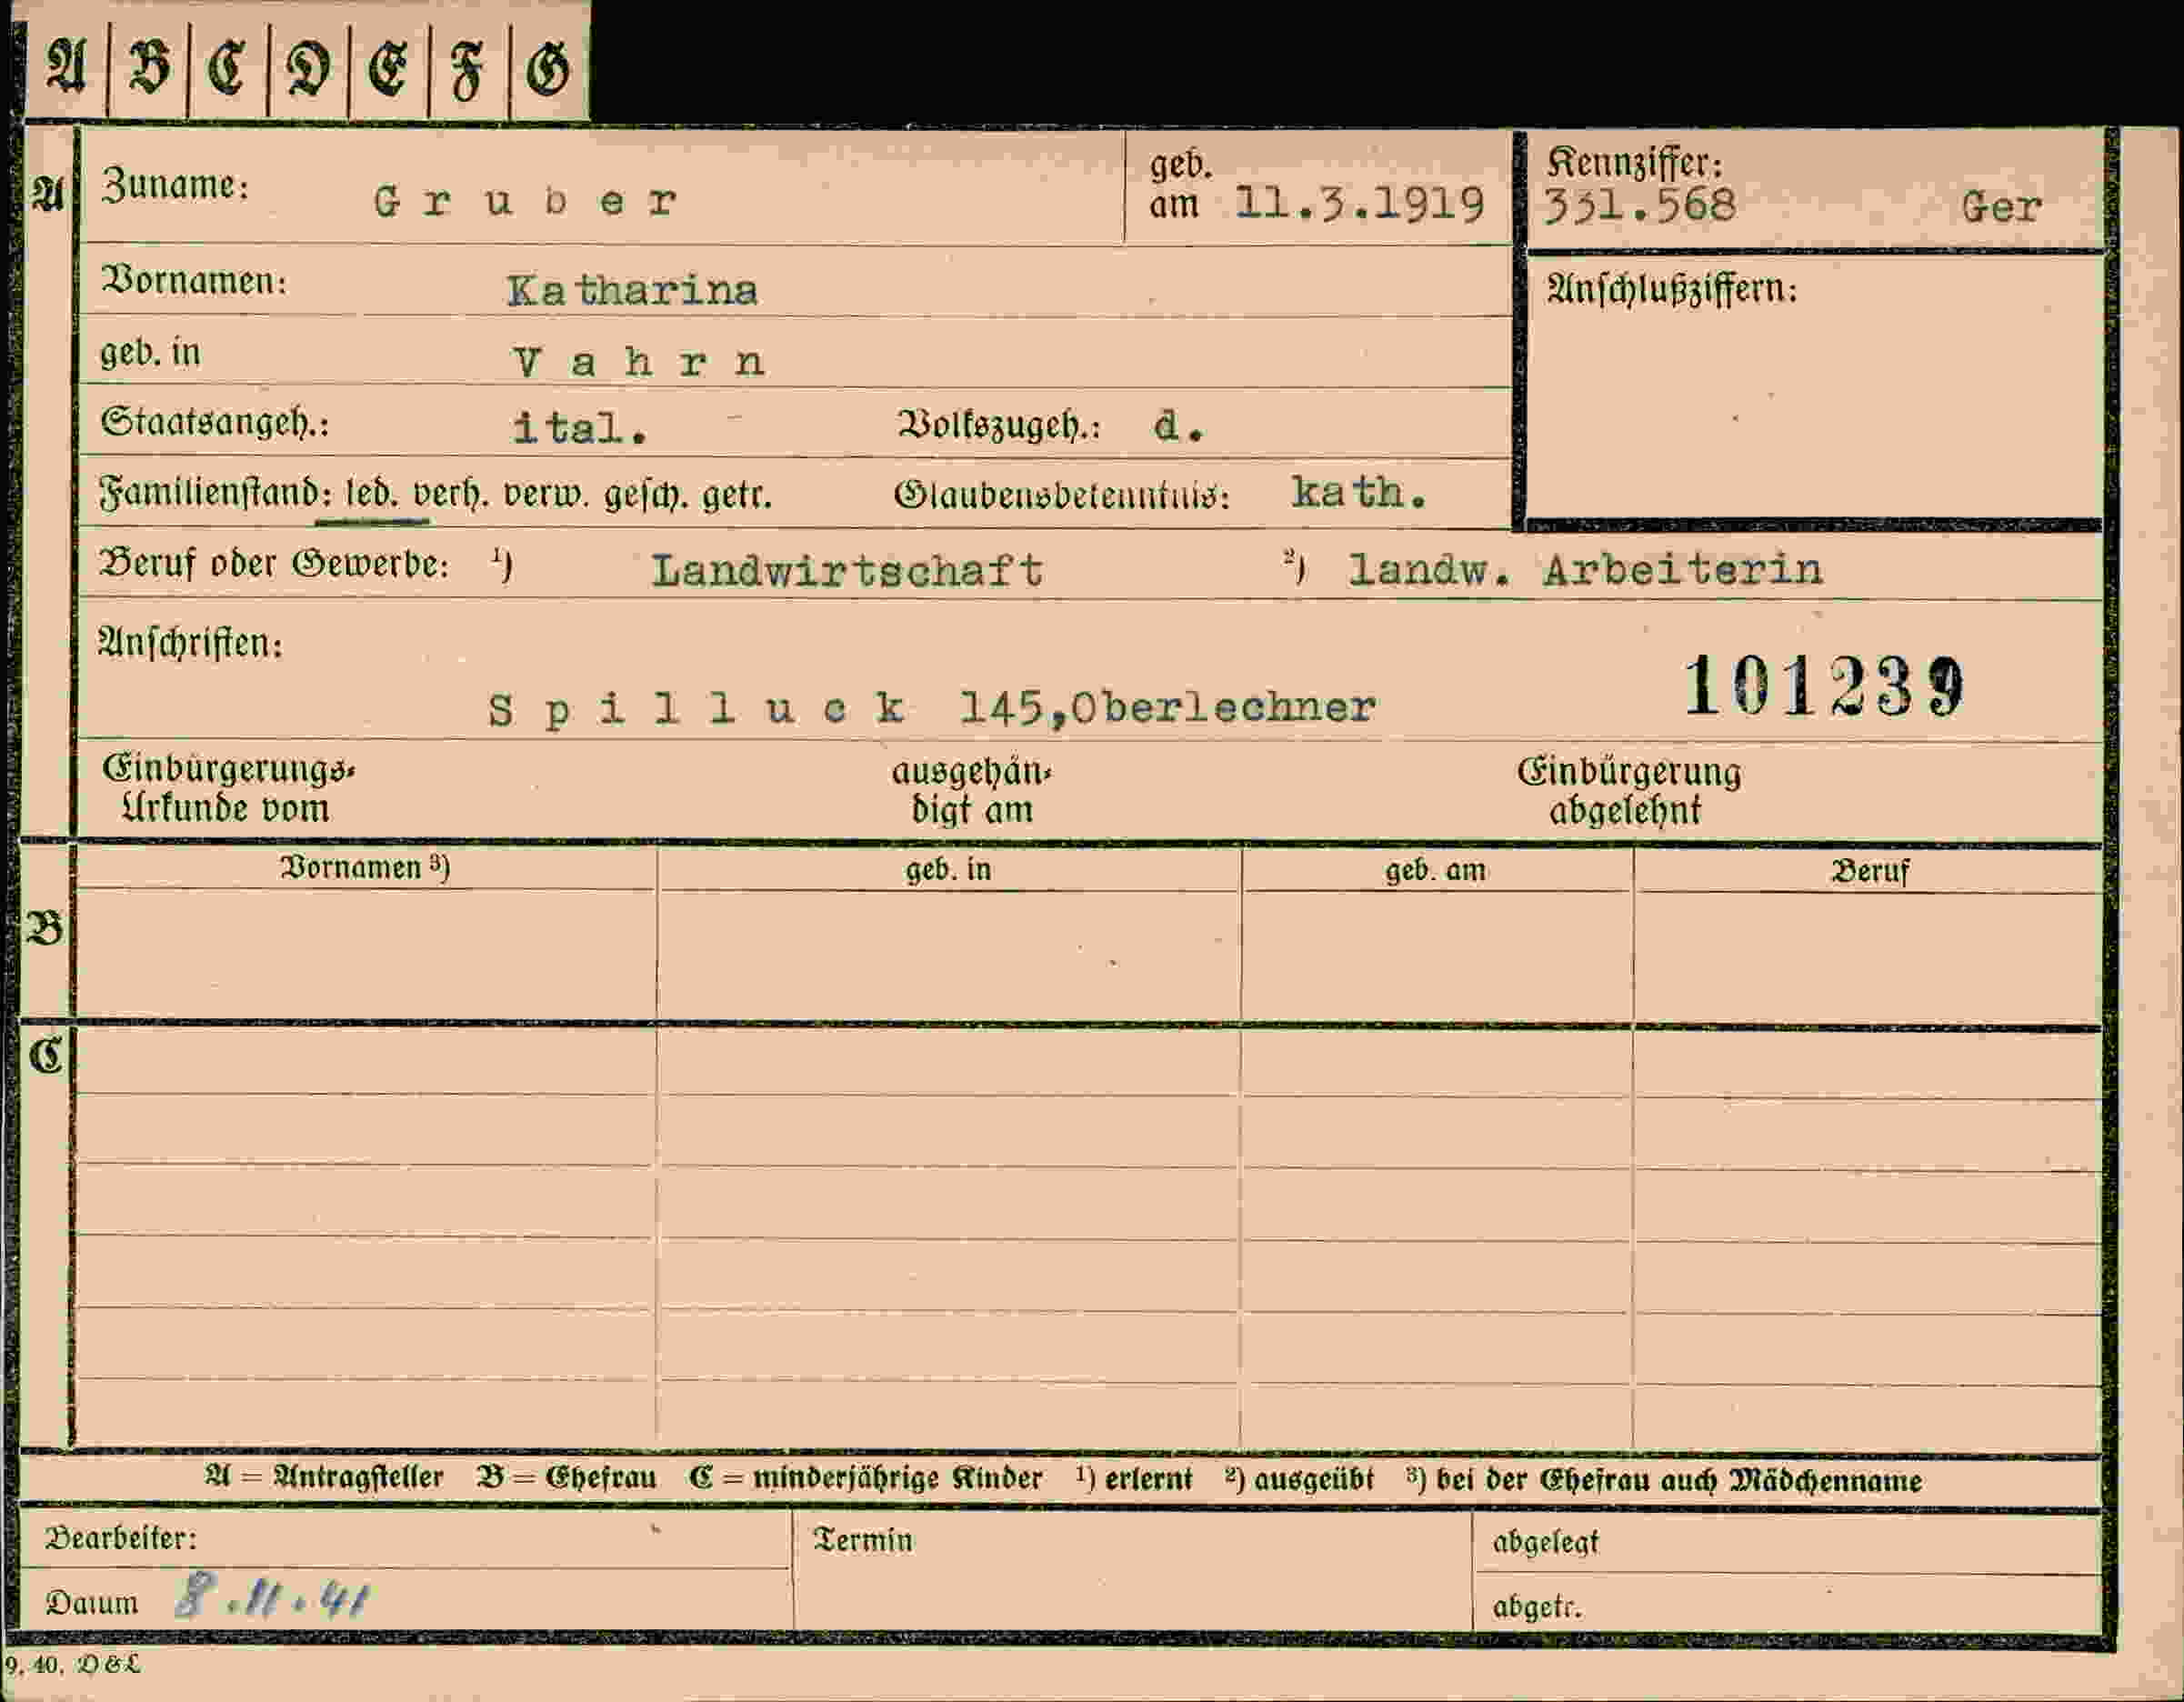Click the 'Vornamen 3)' column header
The height and width of the screenshot is (1702, 2184).
click(x=365, y=867)
